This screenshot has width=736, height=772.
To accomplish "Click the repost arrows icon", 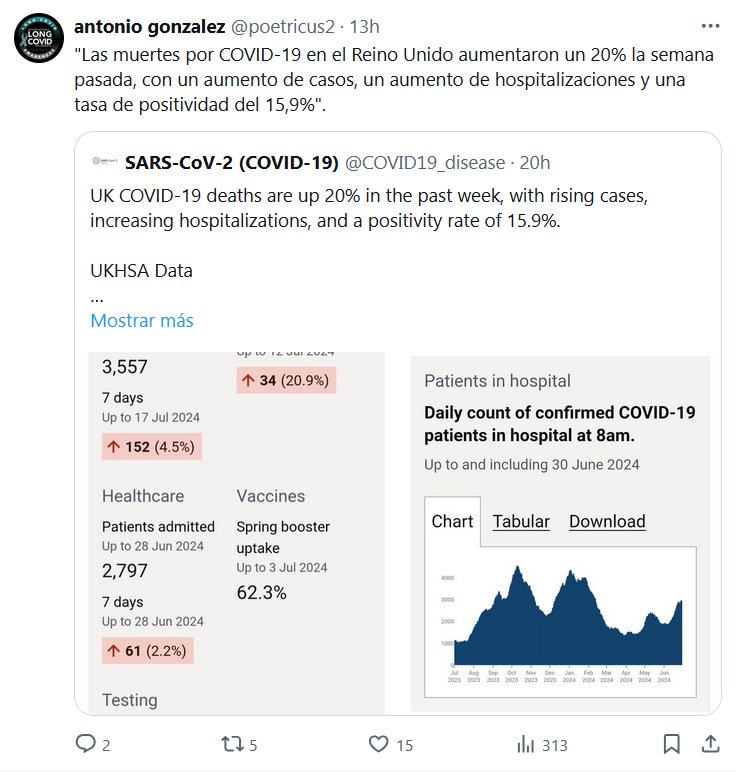I will tap(232, 744).
